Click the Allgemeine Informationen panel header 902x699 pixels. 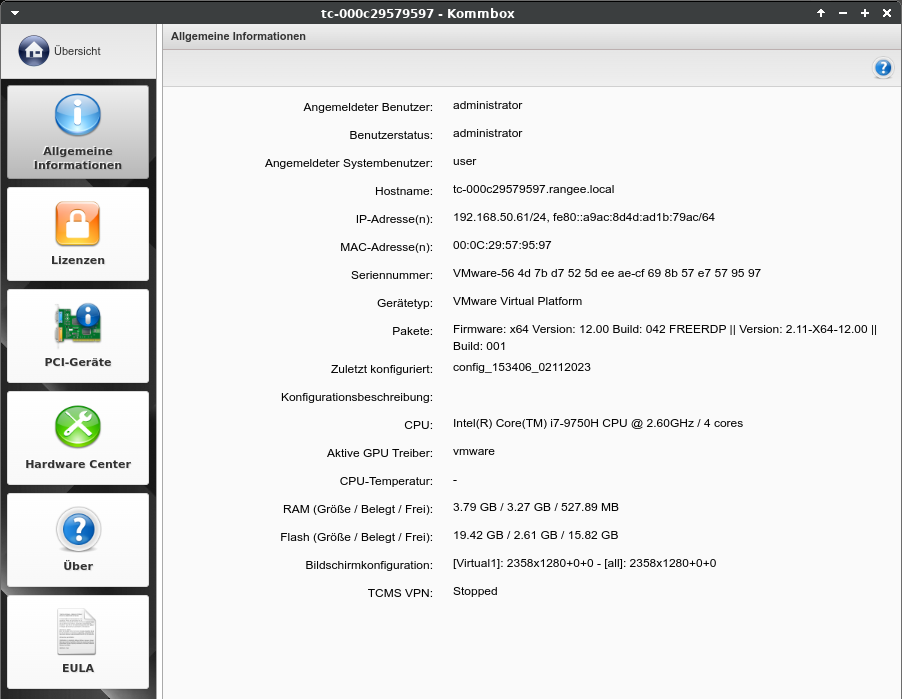click(238, 36)
